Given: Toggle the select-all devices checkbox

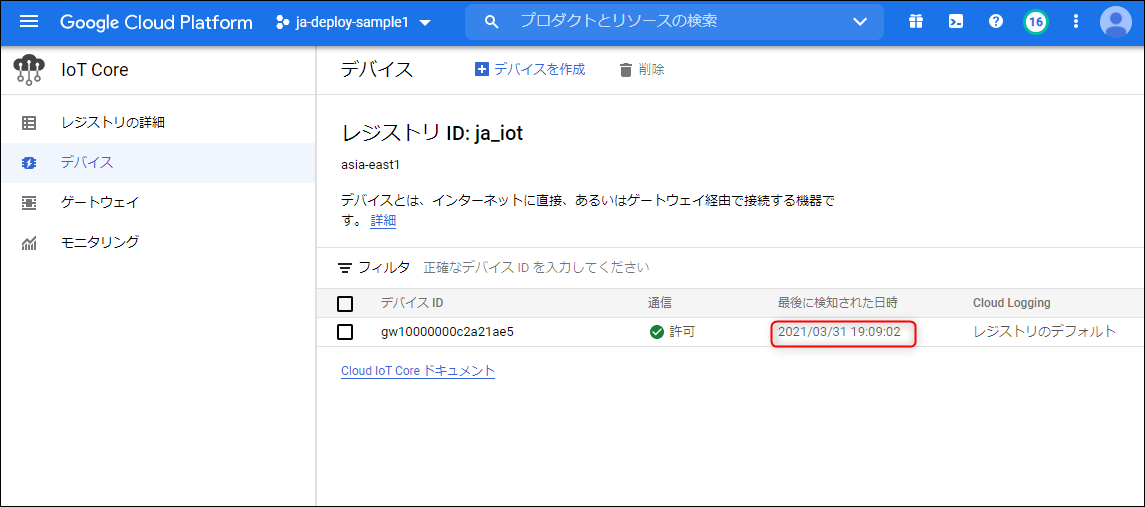Looking at the screenshot, I should coord(345,304).
